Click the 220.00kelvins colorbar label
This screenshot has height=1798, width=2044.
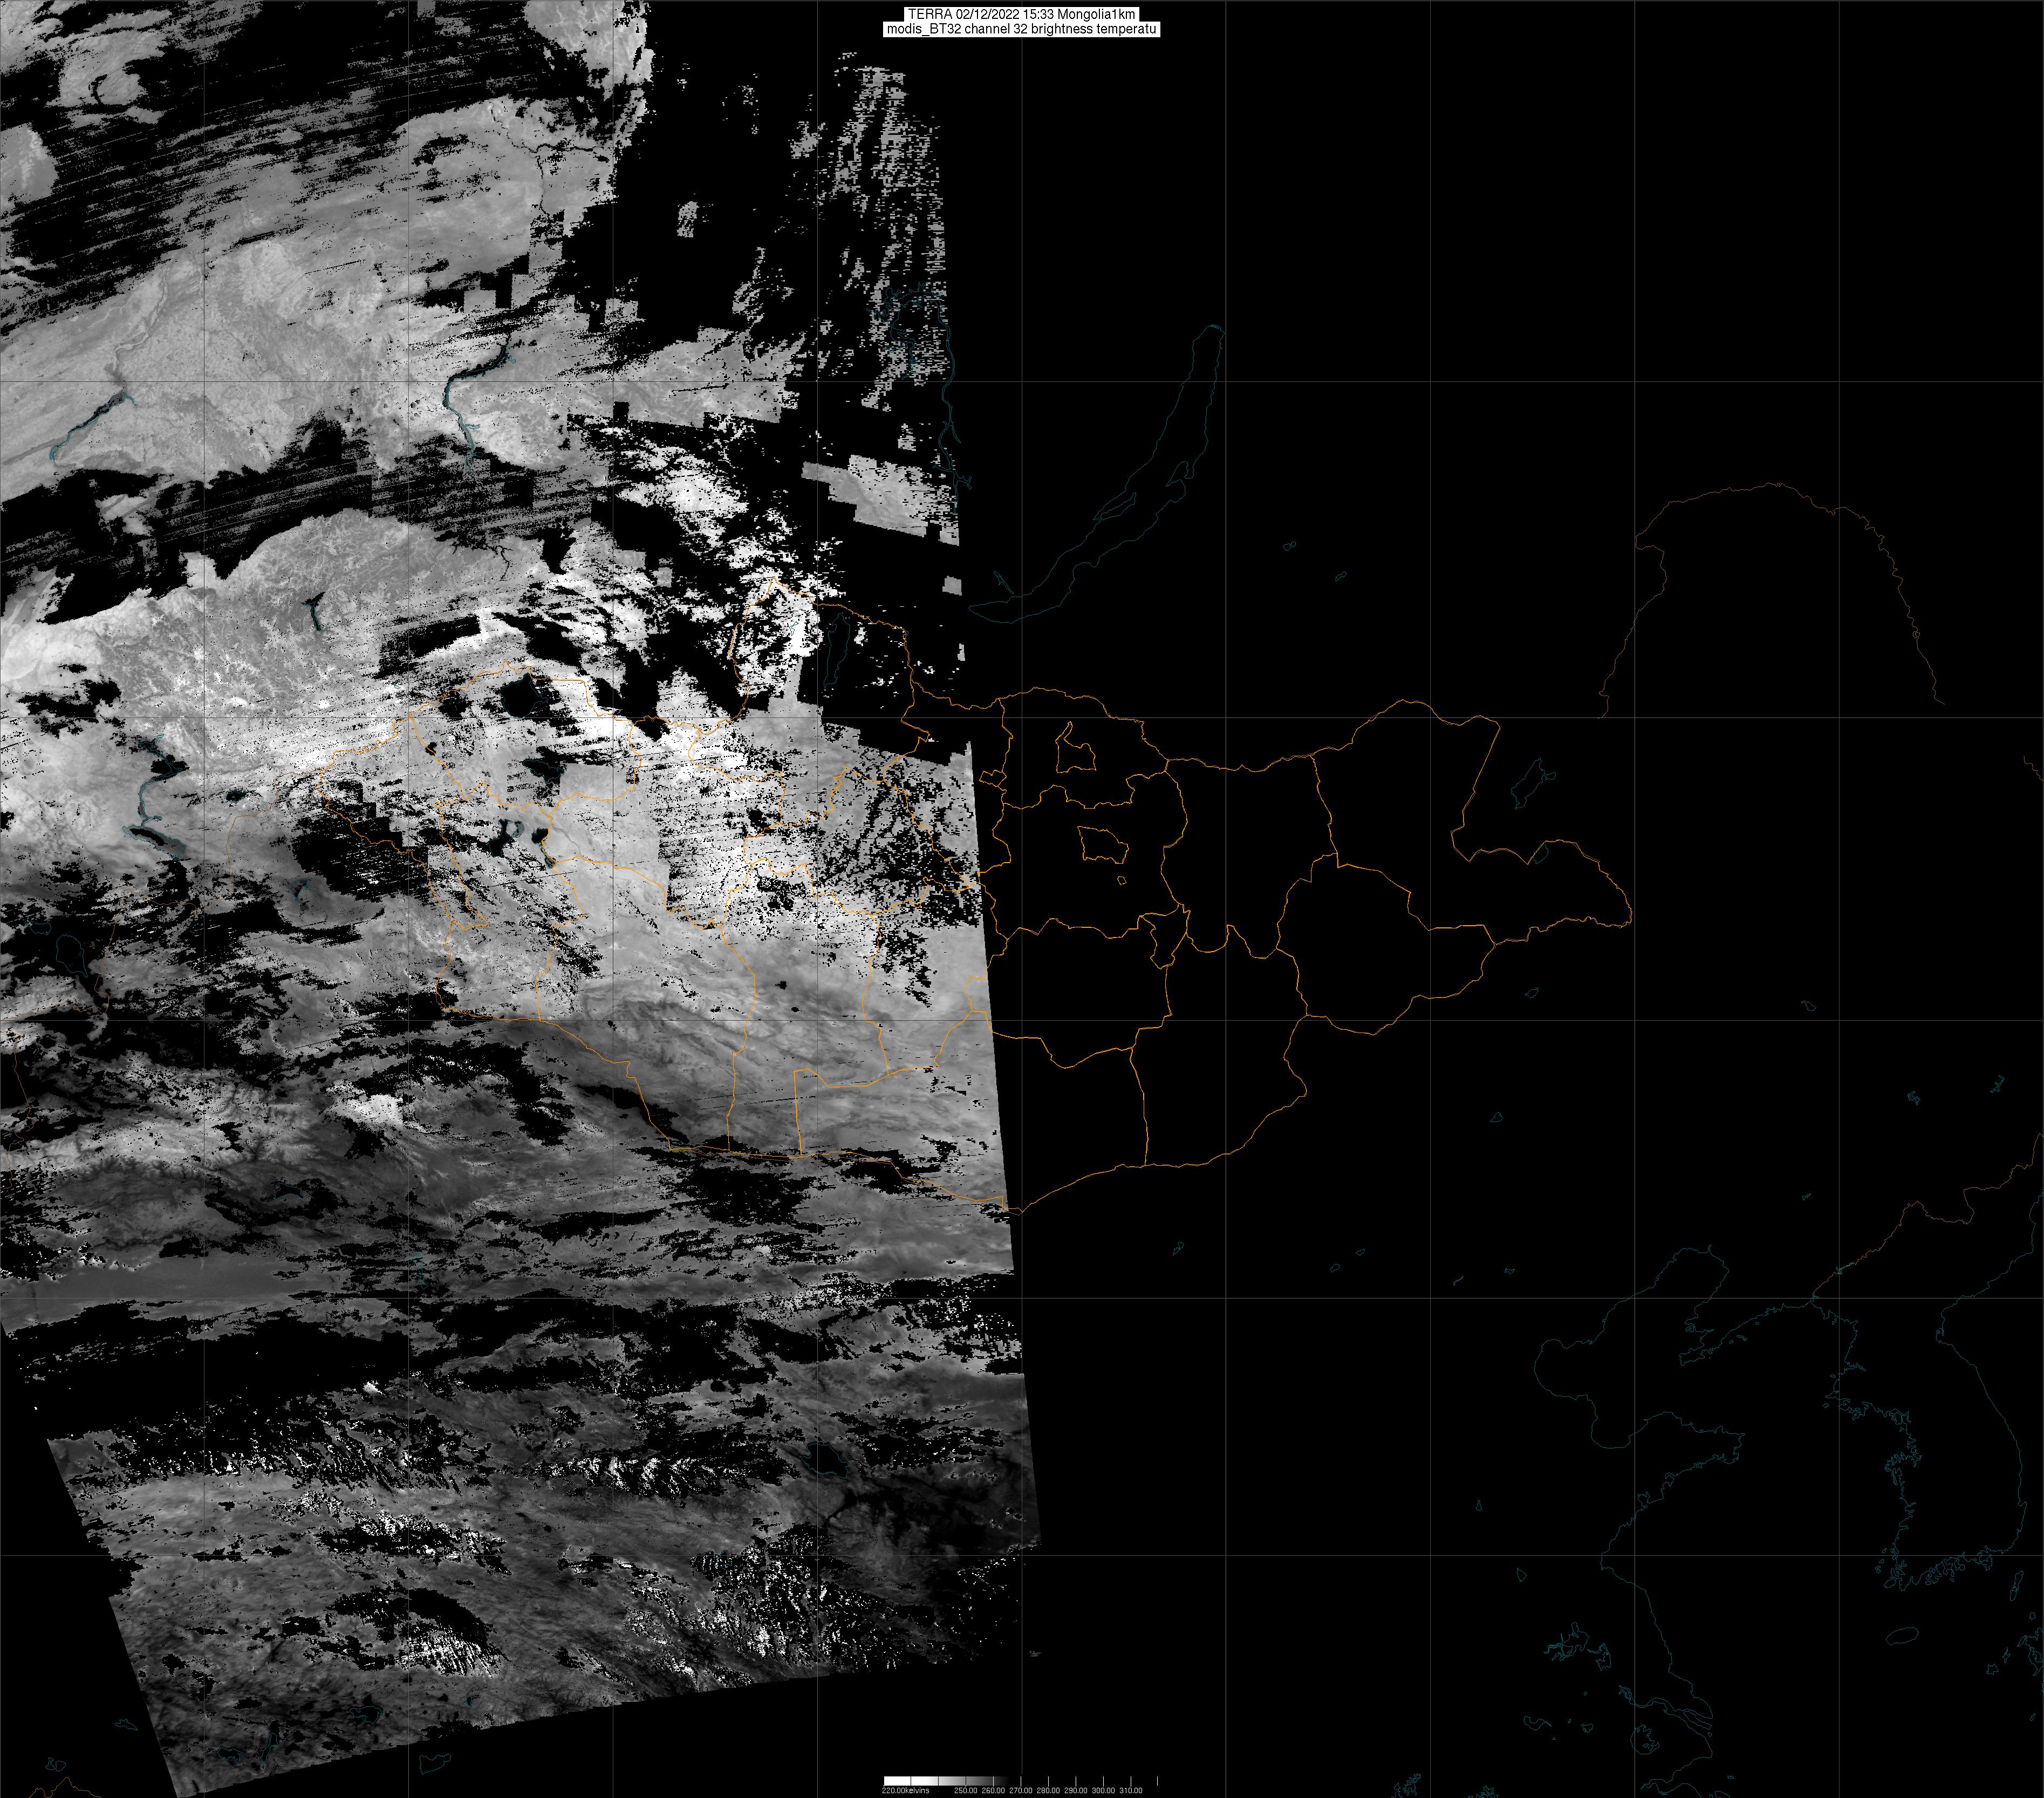coord(906,1790)
